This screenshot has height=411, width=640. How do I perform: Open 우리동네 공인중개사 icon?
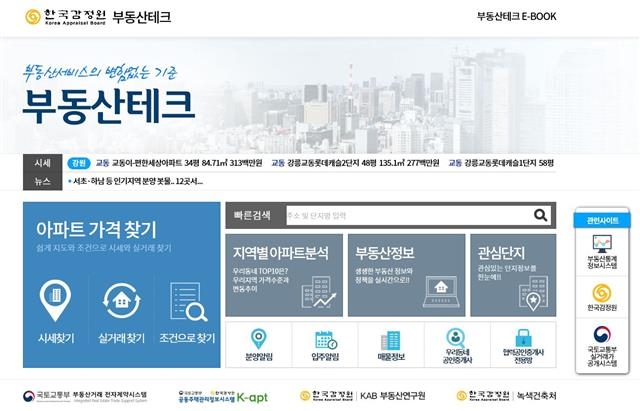pos(456,340)
